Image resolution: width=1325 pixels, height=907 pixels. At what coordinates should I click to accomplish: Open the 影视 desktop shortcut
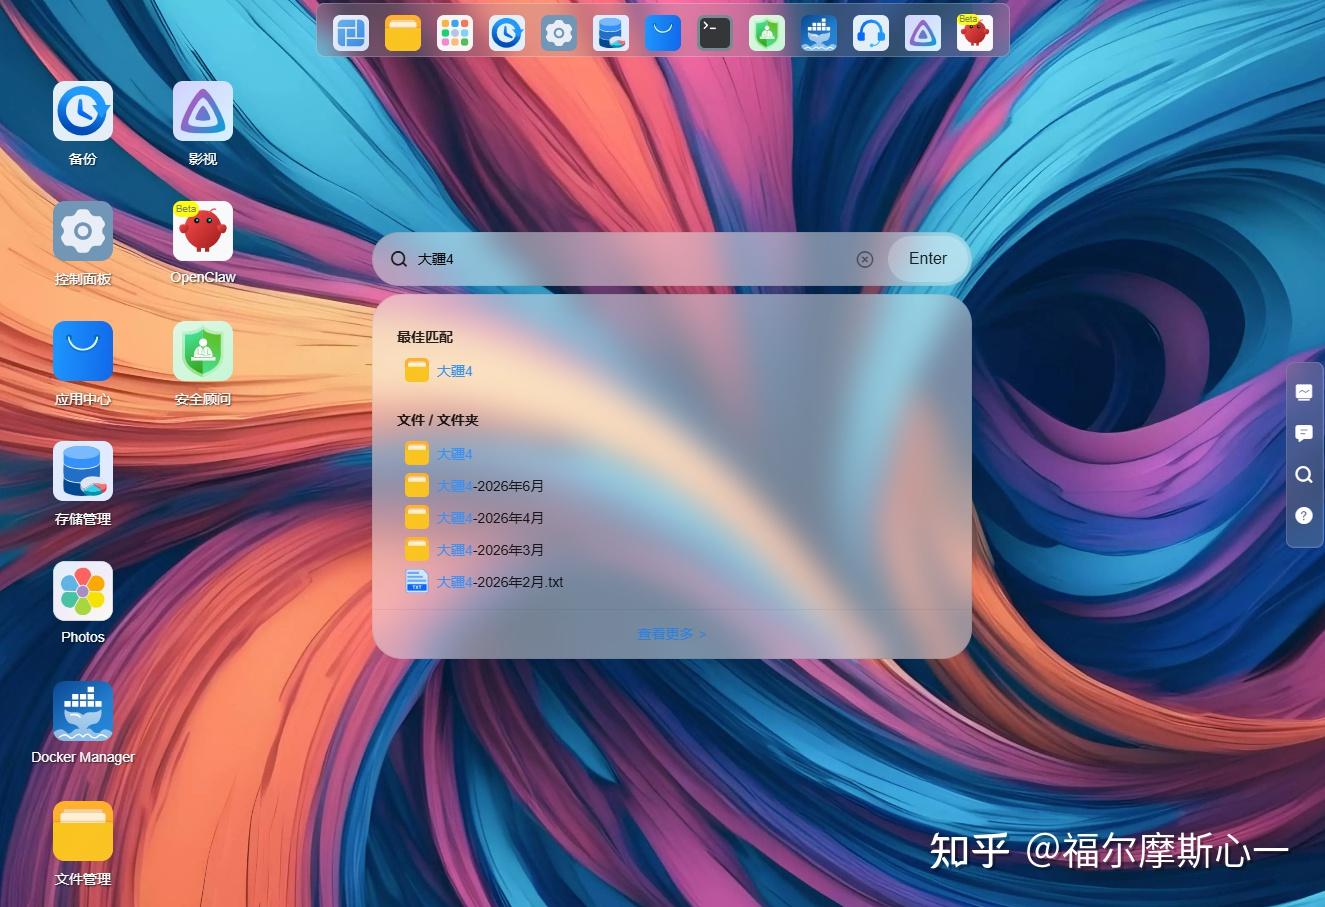203,111
